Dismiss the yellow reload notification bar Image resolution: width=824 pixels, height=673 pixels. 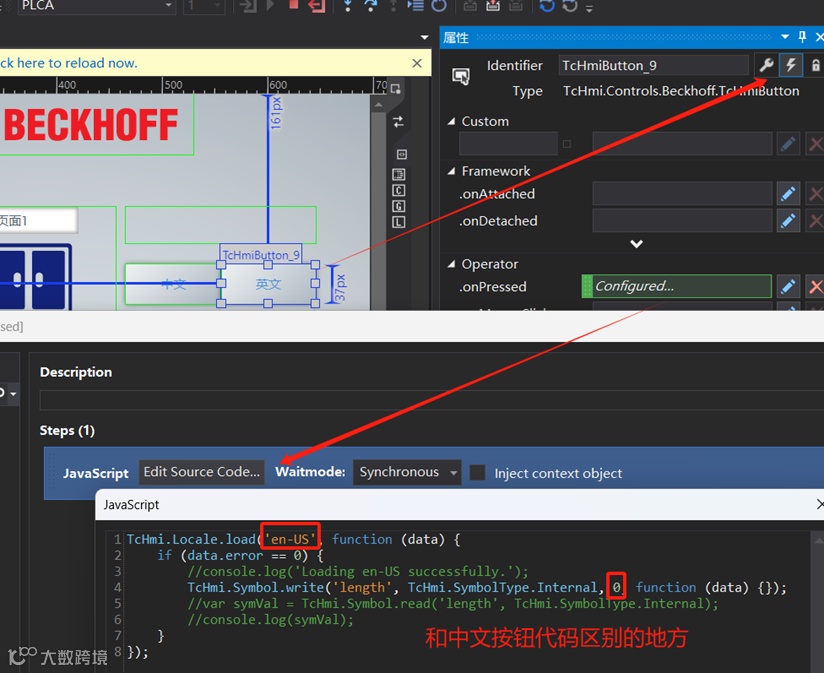tap(417, 63)
